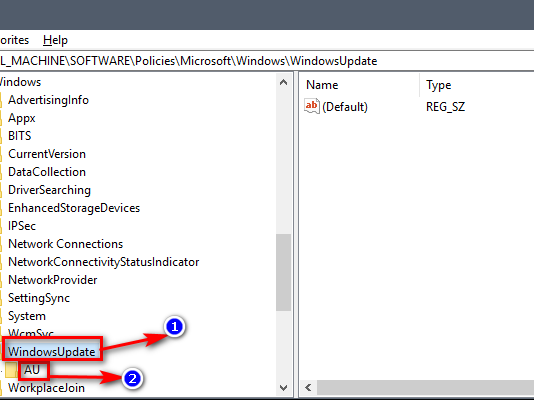Image resolution: width=534 pixels, height=400 pixels.
Task: Select the WindowsUpdate key
Action: pos(51,352)
